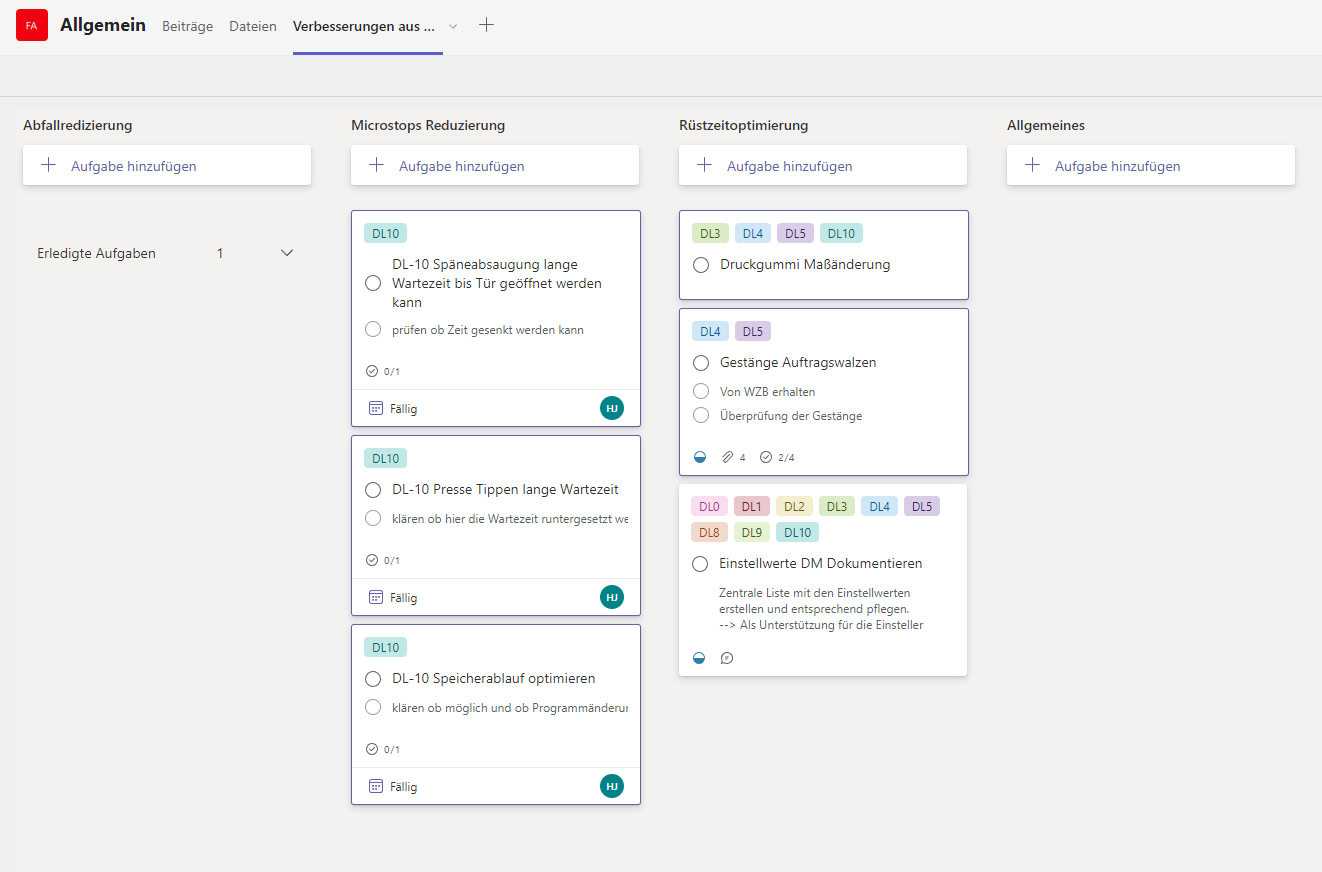Mark Druckgummi Maßänderung task as complete

click(x=701, y=265)
